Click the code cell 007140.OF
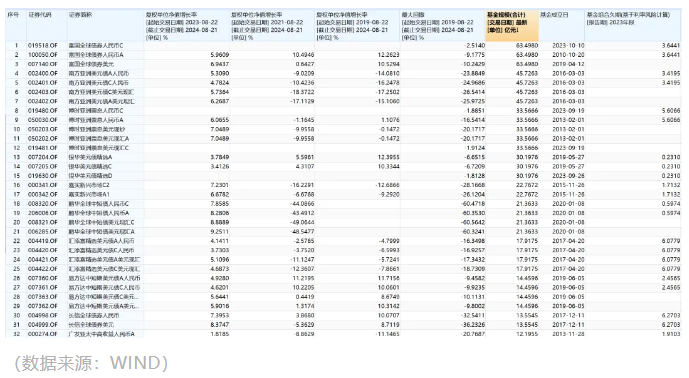The width and height of the screenshot is (689, 378). click(x=43, y=64)
